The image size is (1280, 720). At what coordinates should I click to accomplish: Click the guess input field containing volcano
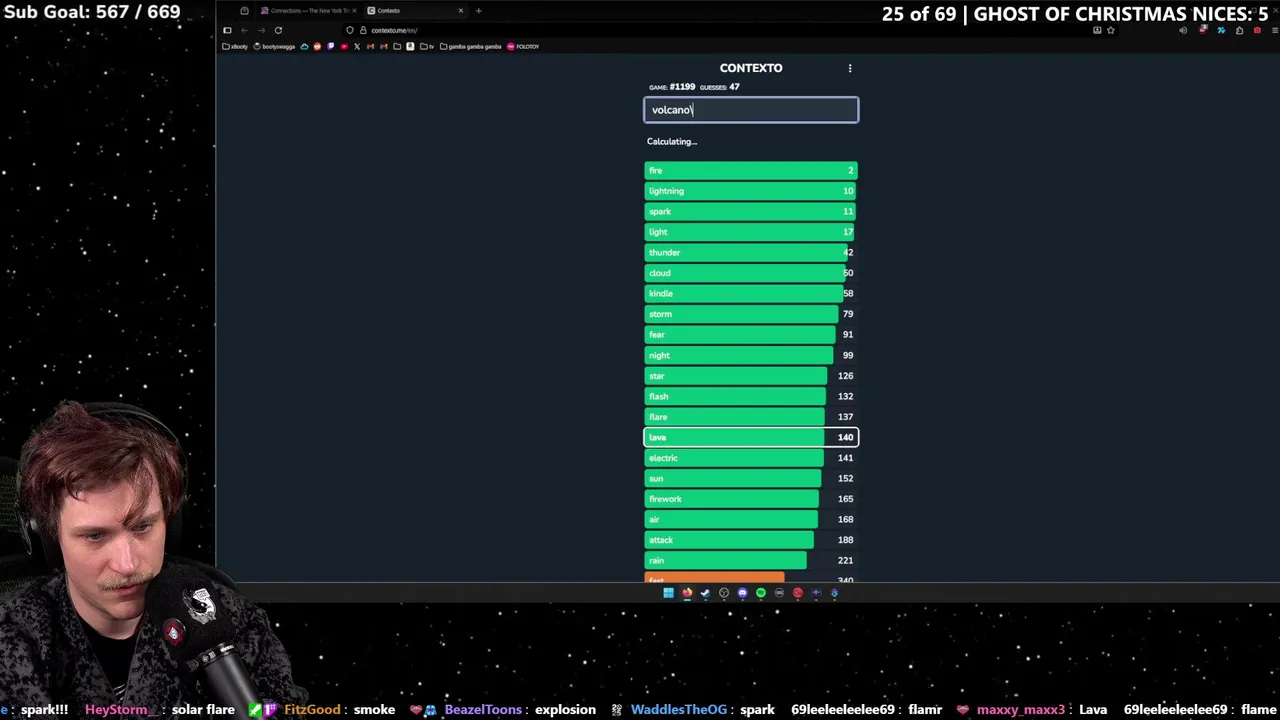tap(751, 110)
